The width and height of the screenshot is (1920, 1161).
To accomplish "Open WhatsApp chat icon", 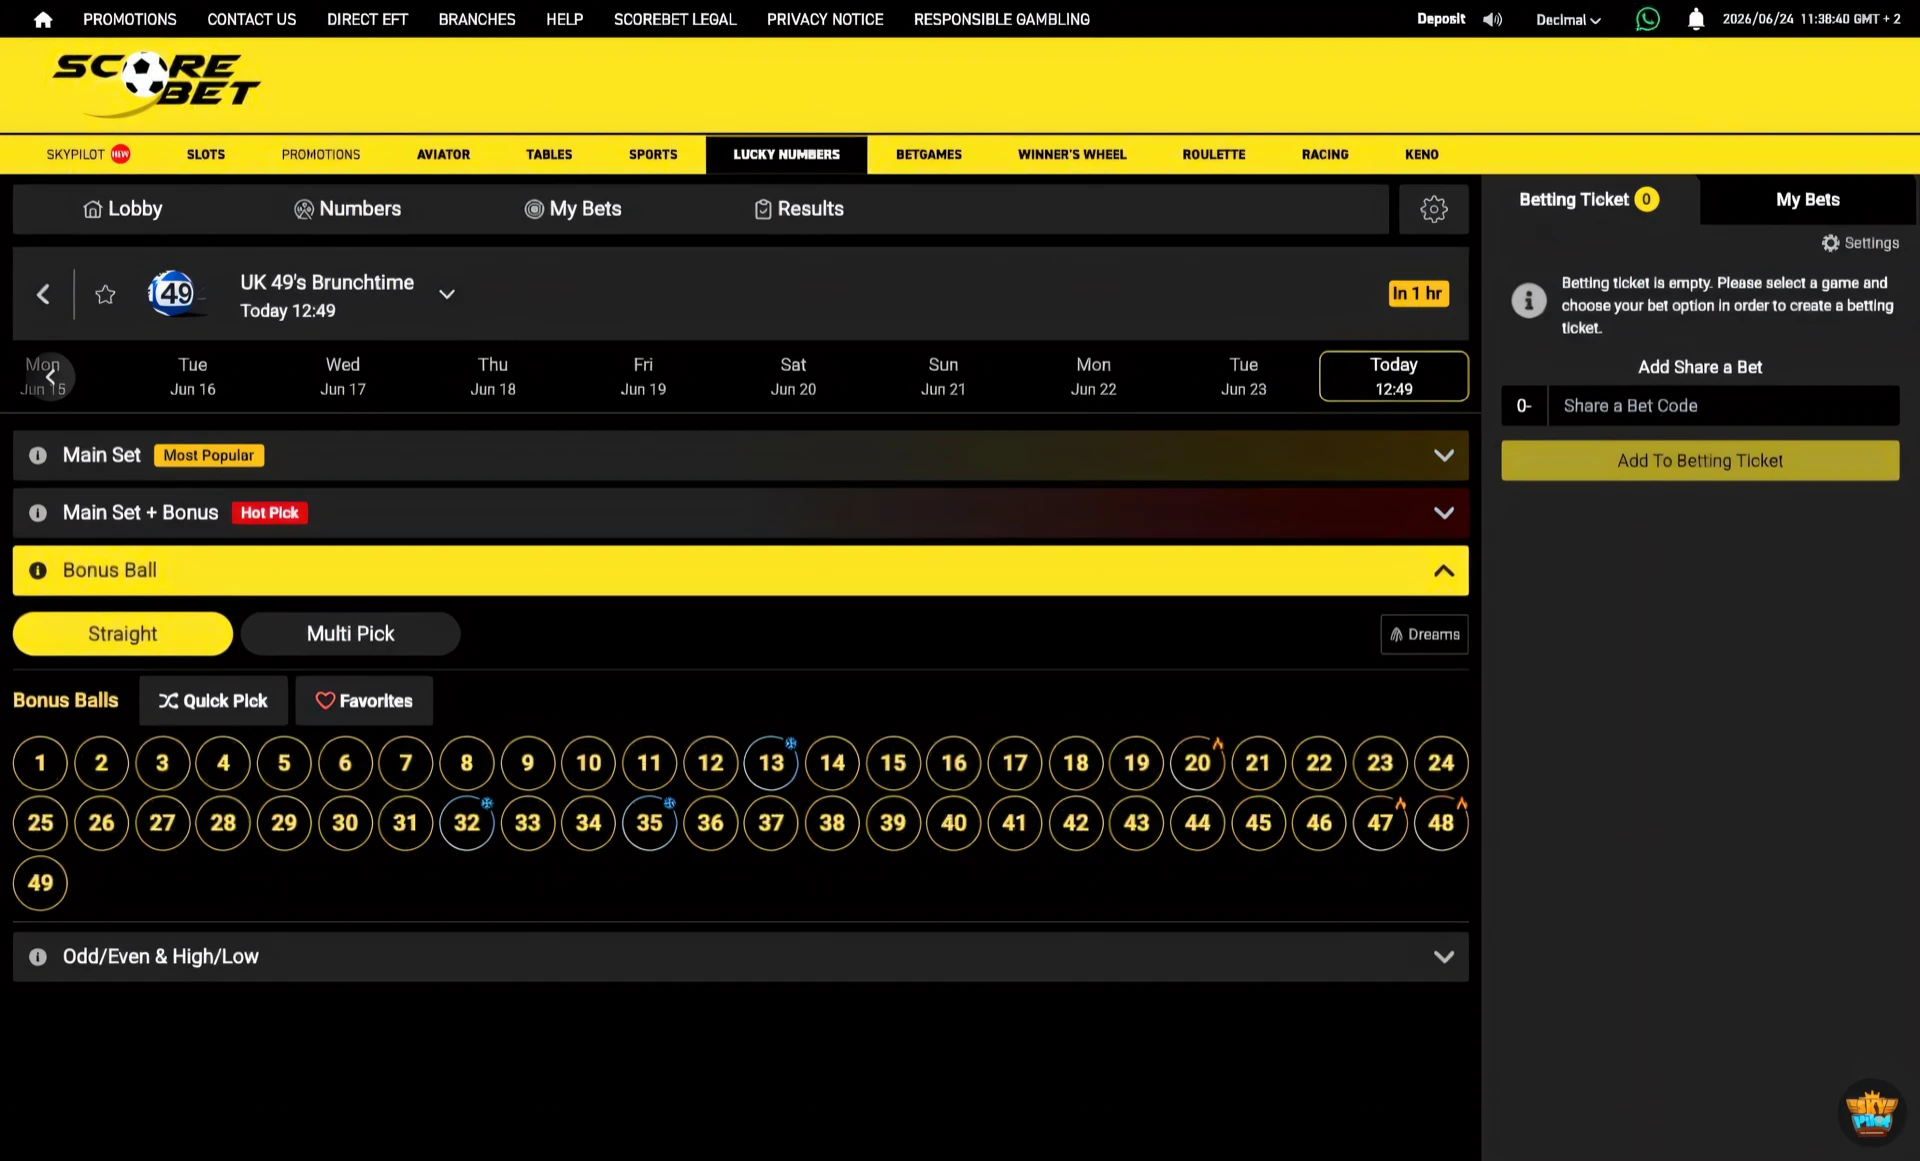I will pos(1647,19).
